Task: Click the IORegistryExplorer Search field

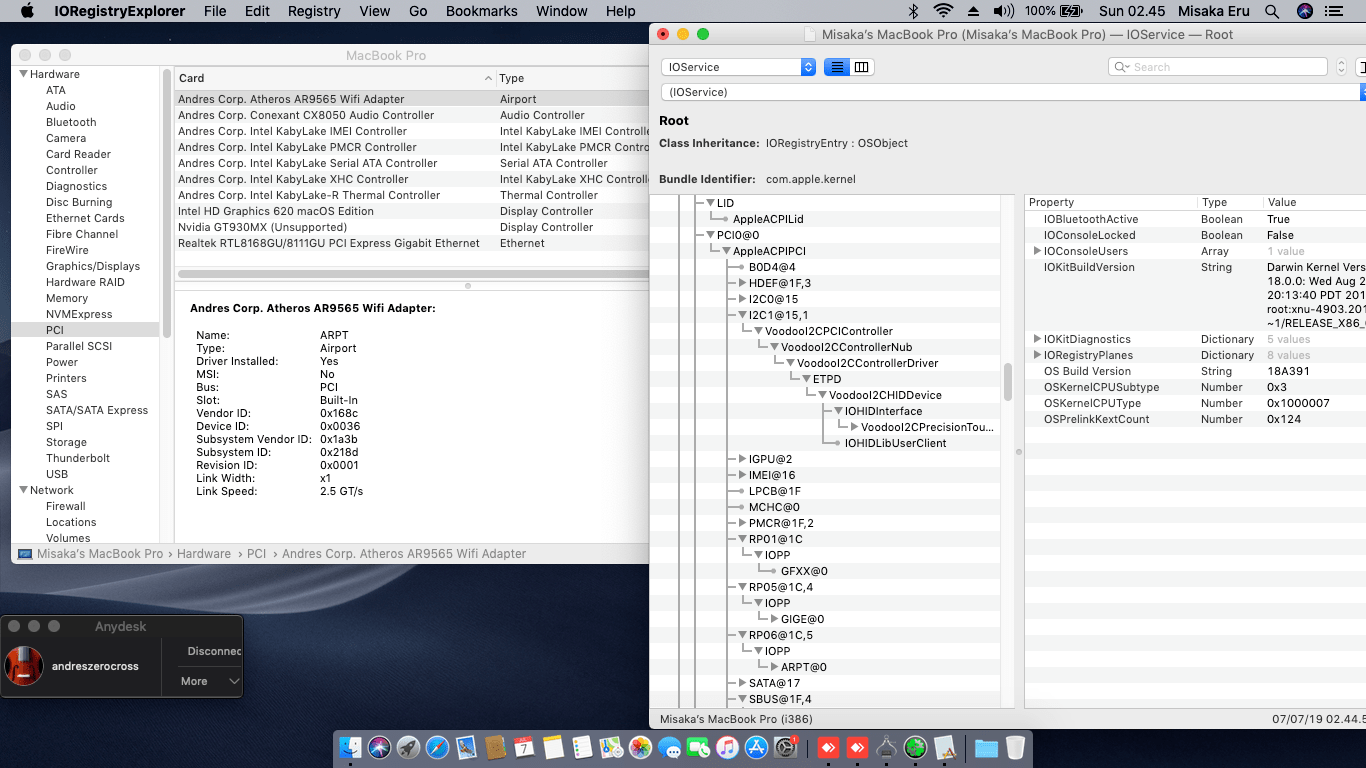Action: point(1218,67)
